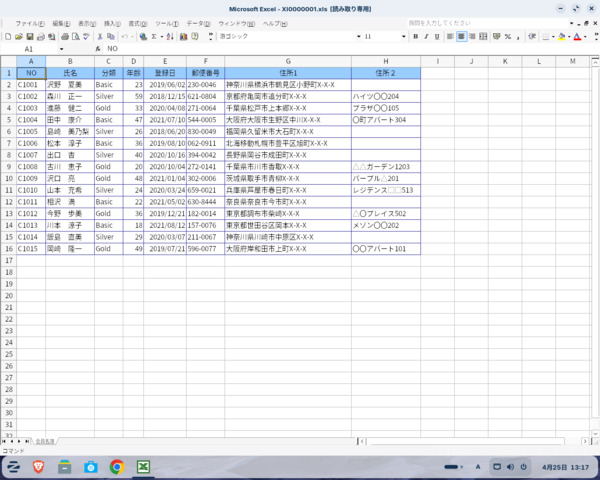Align cell text to the right

click(x=473, y=37)
